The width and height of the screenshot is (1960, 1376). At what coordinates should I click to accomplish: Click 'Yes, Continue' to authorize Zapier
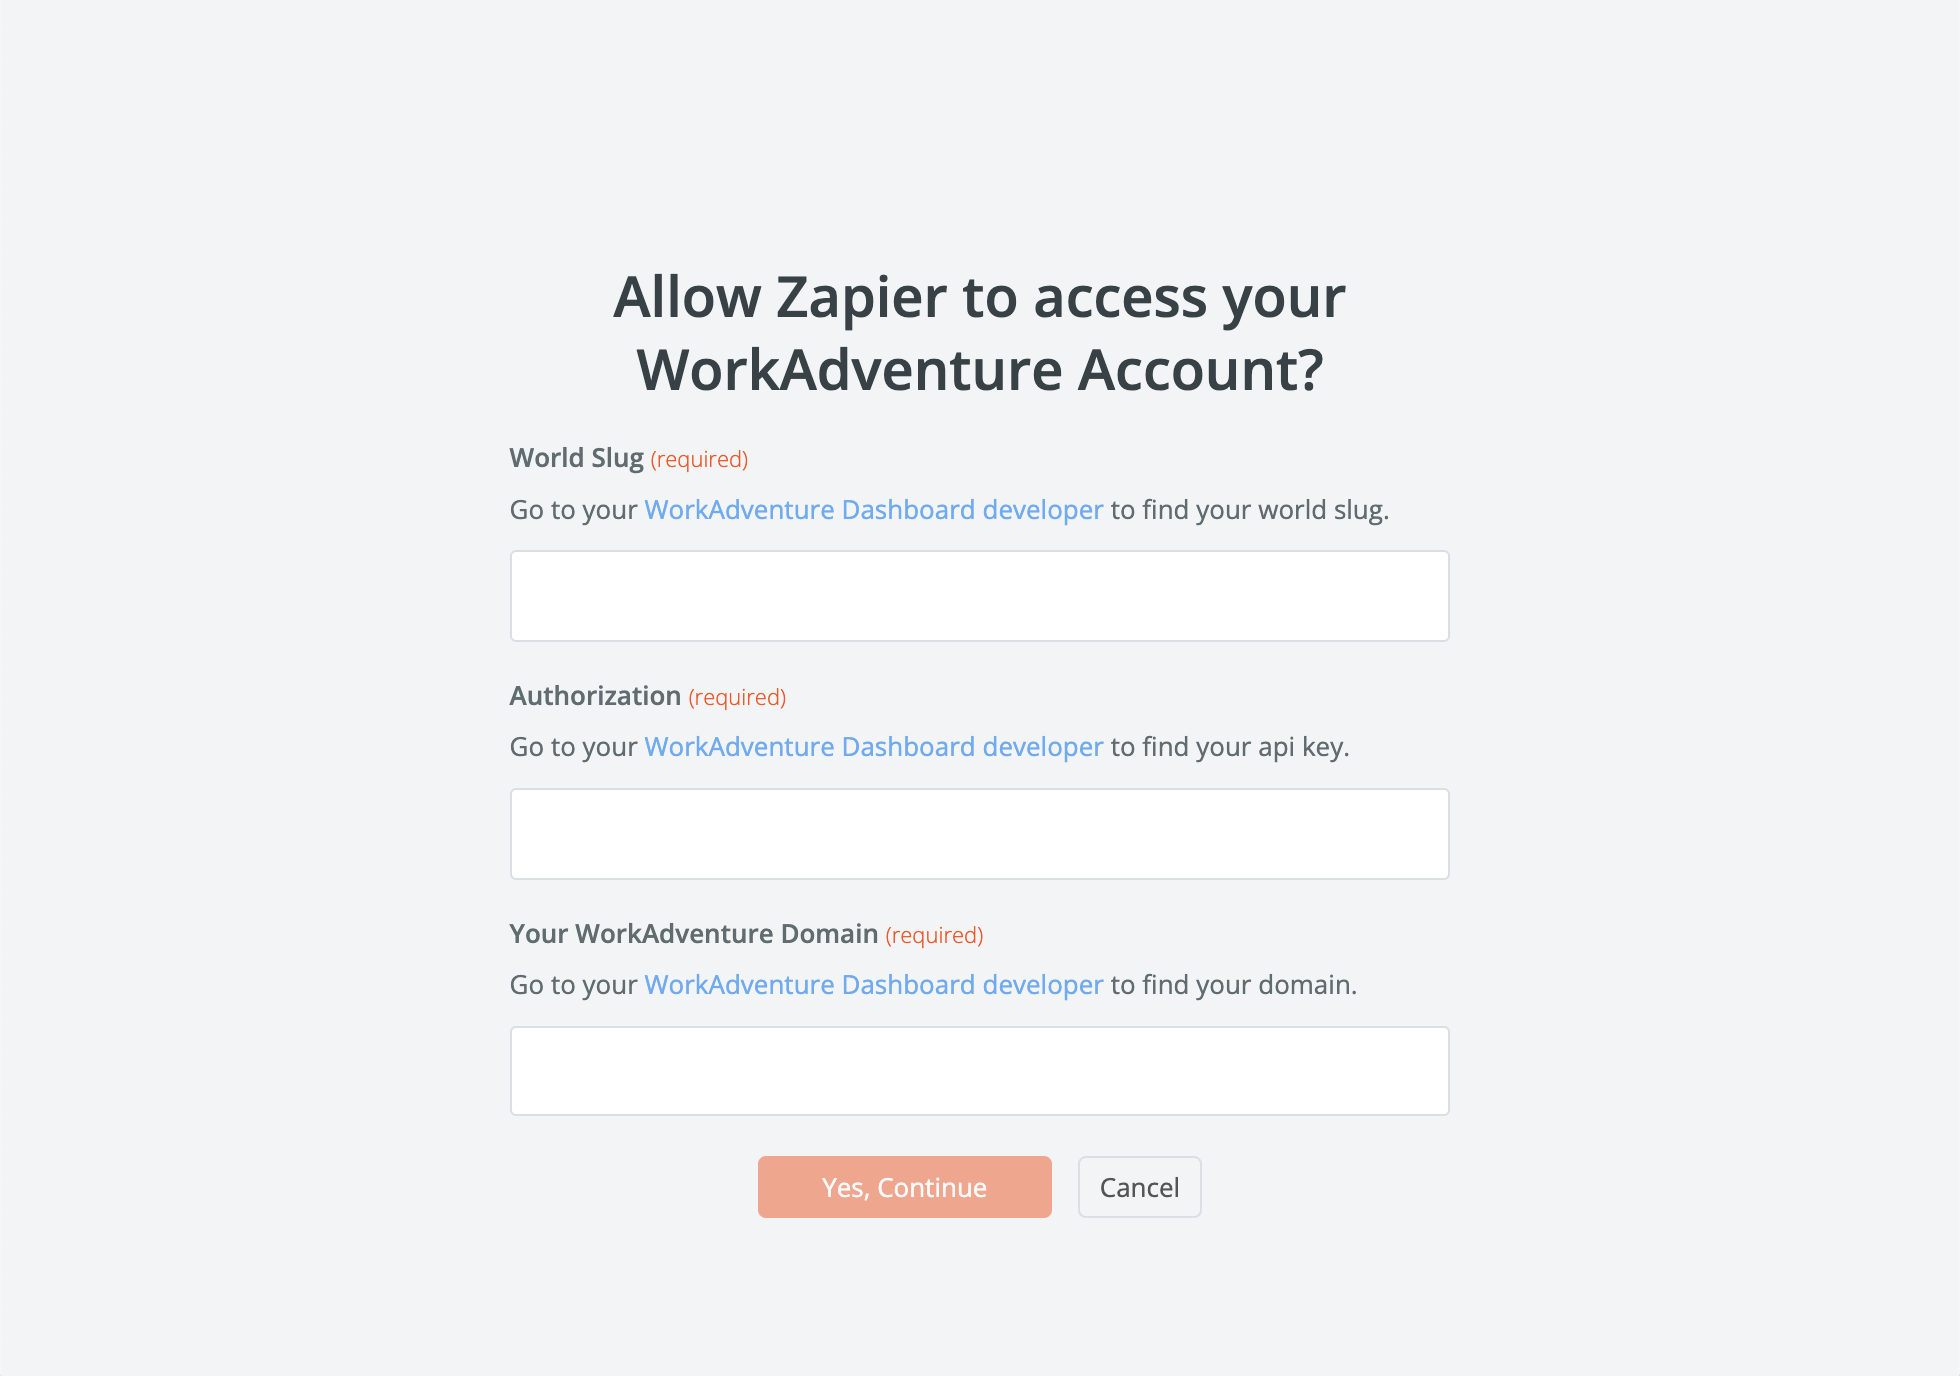pos(904,1185)
